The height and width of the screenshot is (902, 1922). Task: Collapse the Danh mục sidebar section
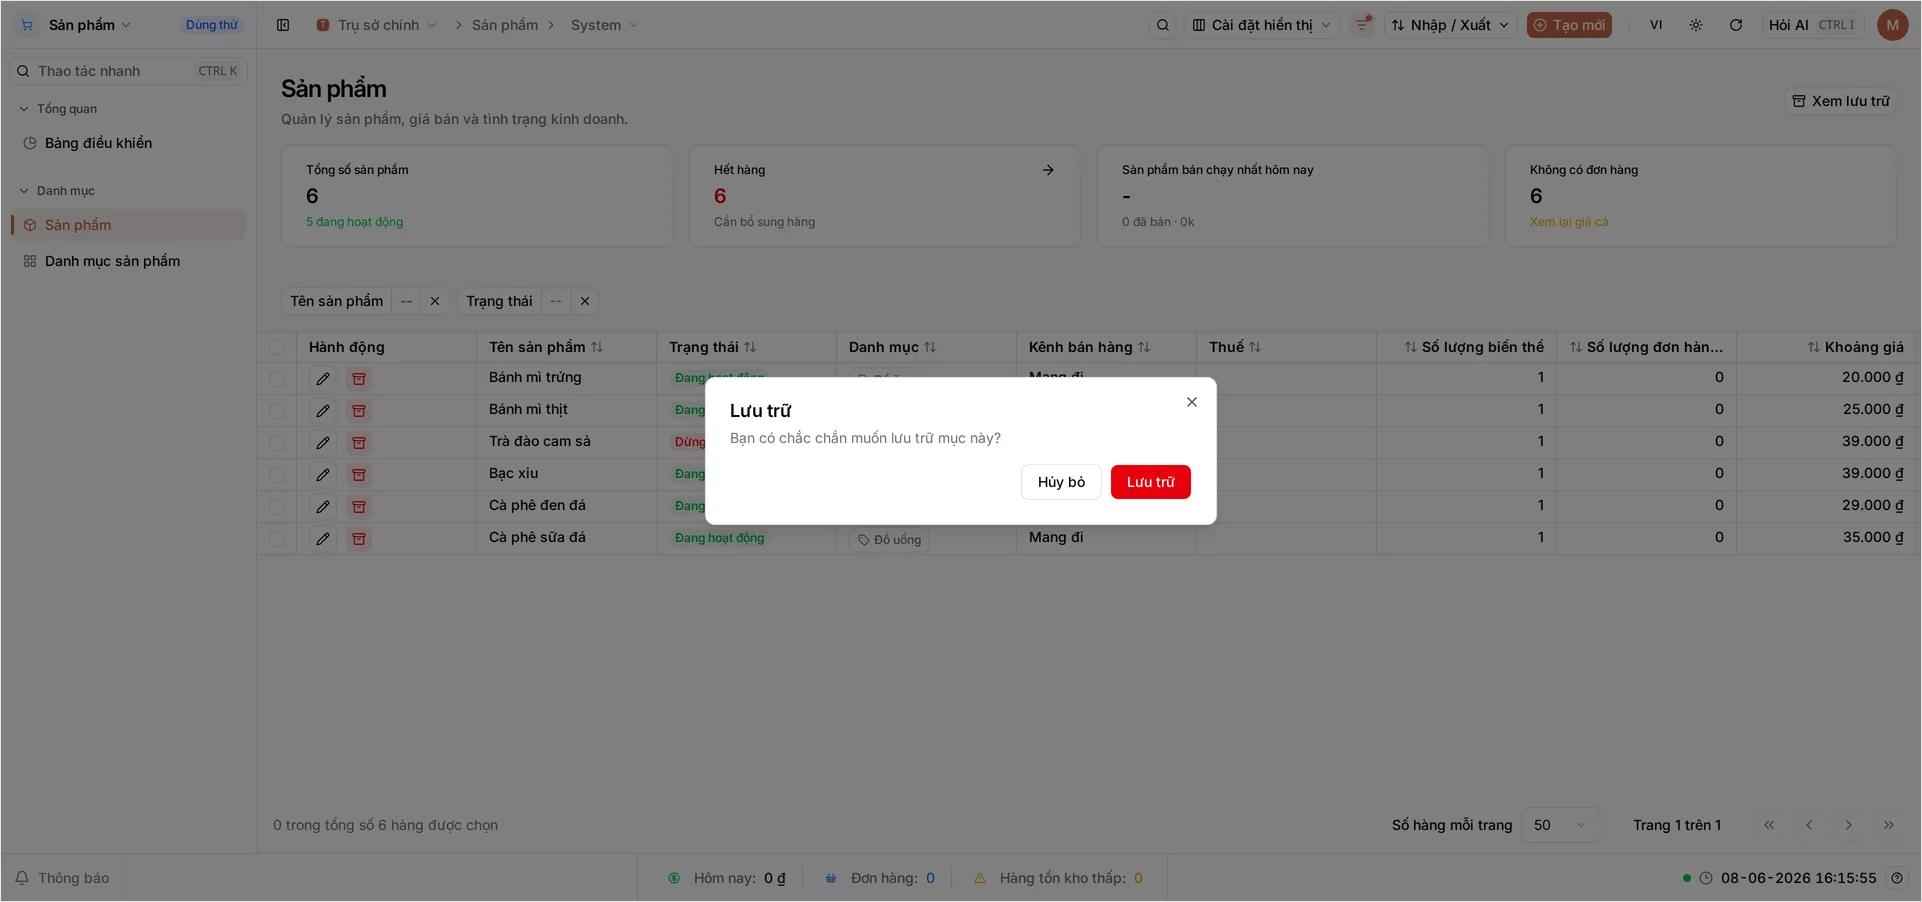click(57, 191)
